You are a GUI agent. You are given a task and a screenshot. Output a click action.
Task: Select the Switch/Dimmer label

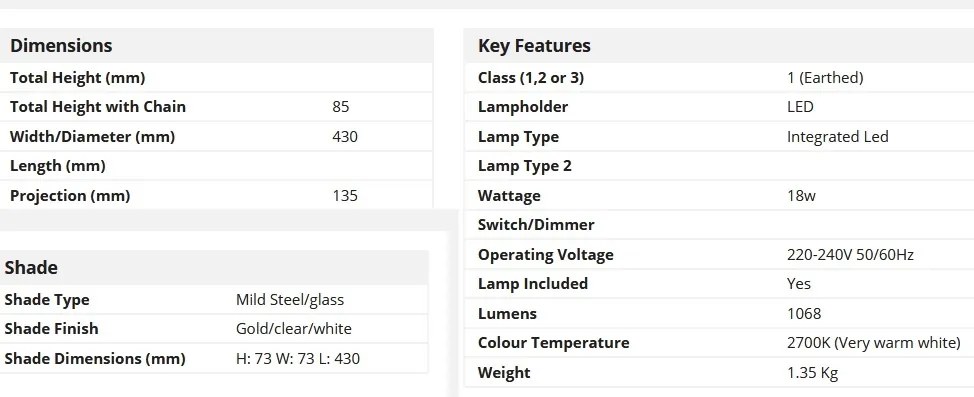[536, 225]
